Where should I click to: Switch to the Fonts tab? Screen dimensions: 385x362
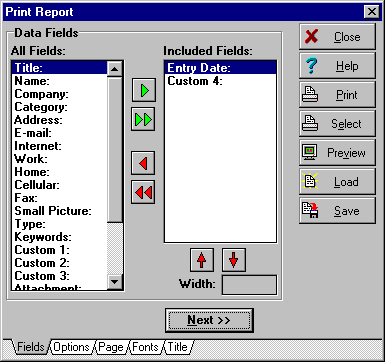[x=145, y=347]
